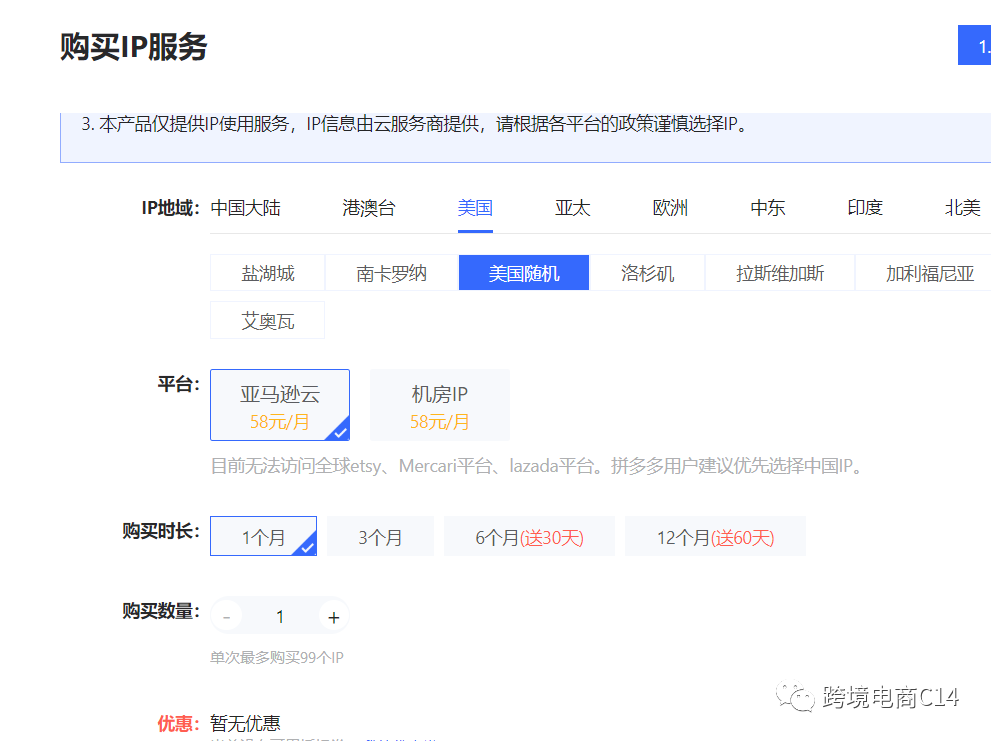
Task: Pick the 洛杉矶 city option
Action: click(x=647, y=273)
